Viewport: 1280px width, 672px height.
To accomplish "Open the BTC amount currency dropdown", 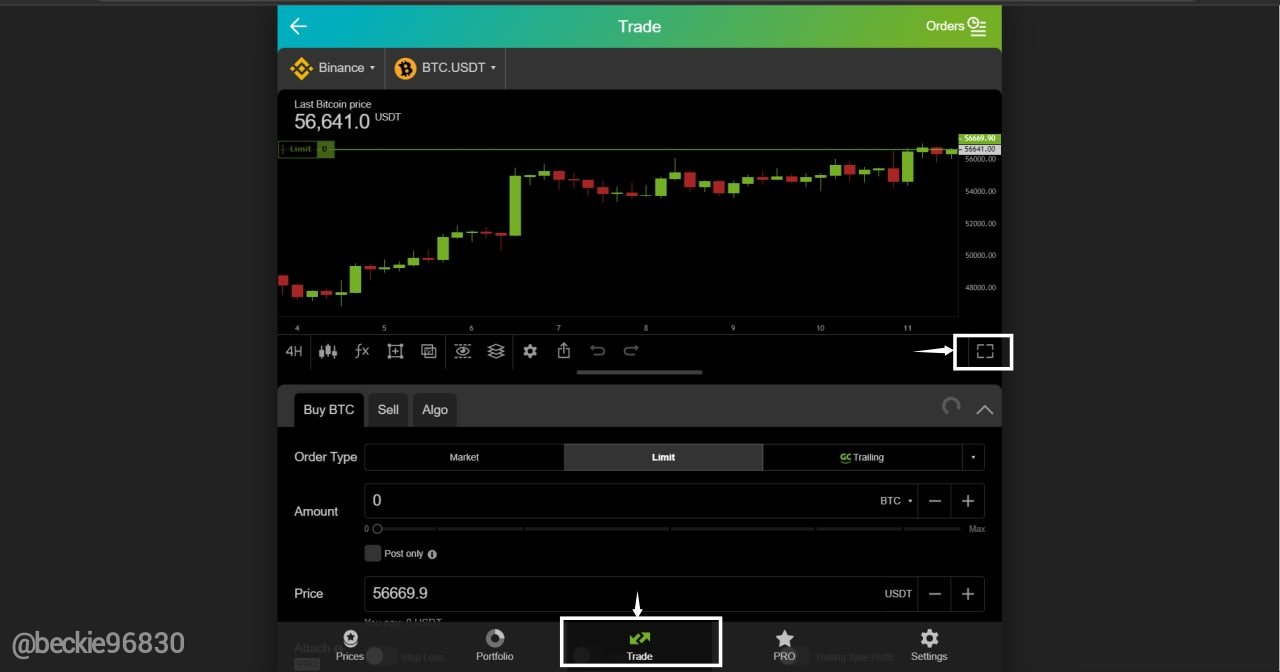I will click(896, 501).
